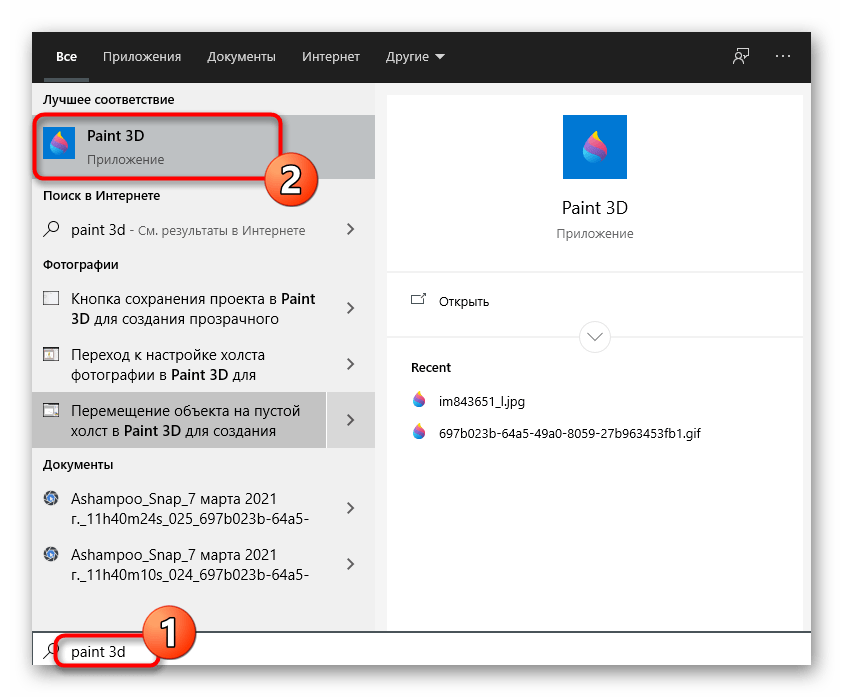The height and width of the screenshot is (697, 843).
Task: Expand arrow for paint 3d web search result
Action: point(350,229)
